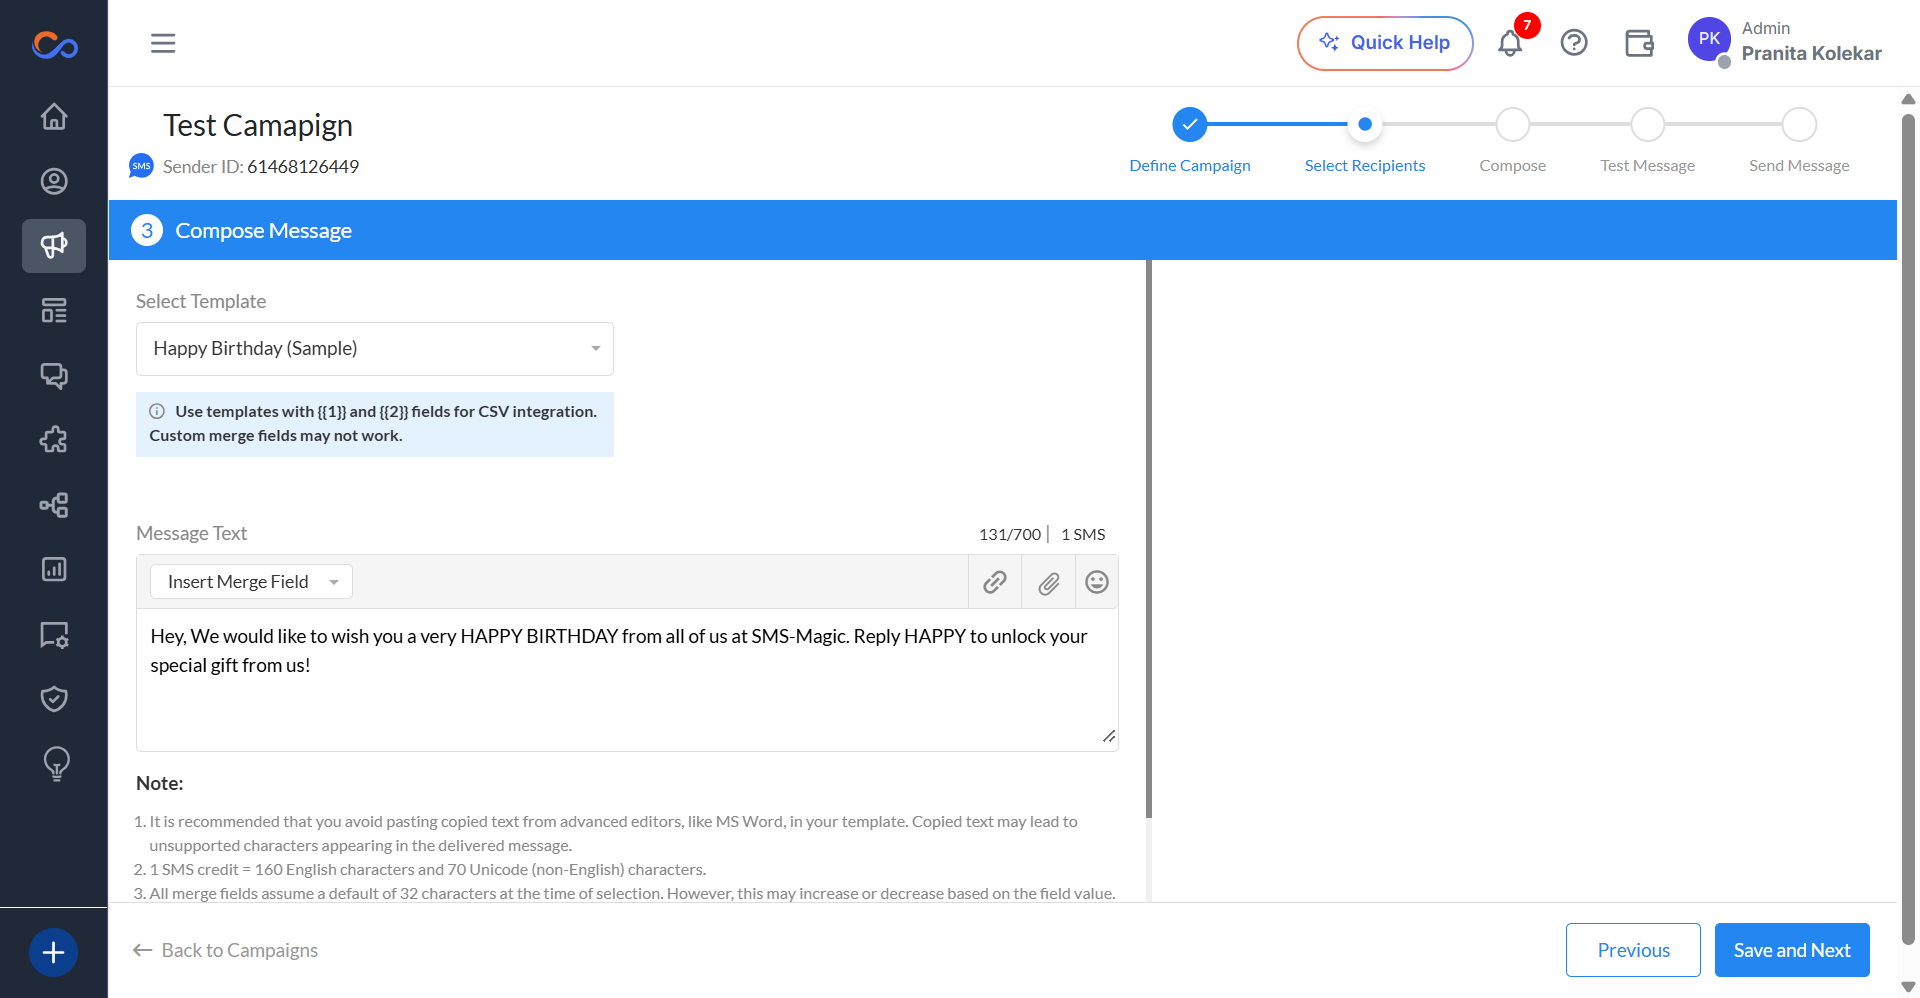Click the Quick Help button
This screenshot has width=1920, height=998.
point(1385,43)
